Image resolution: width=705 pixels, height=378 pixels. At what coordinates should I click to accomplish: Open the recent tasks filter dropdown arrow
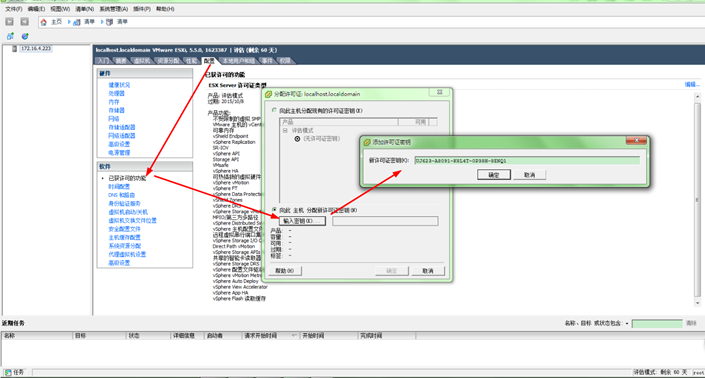[627, 324]
